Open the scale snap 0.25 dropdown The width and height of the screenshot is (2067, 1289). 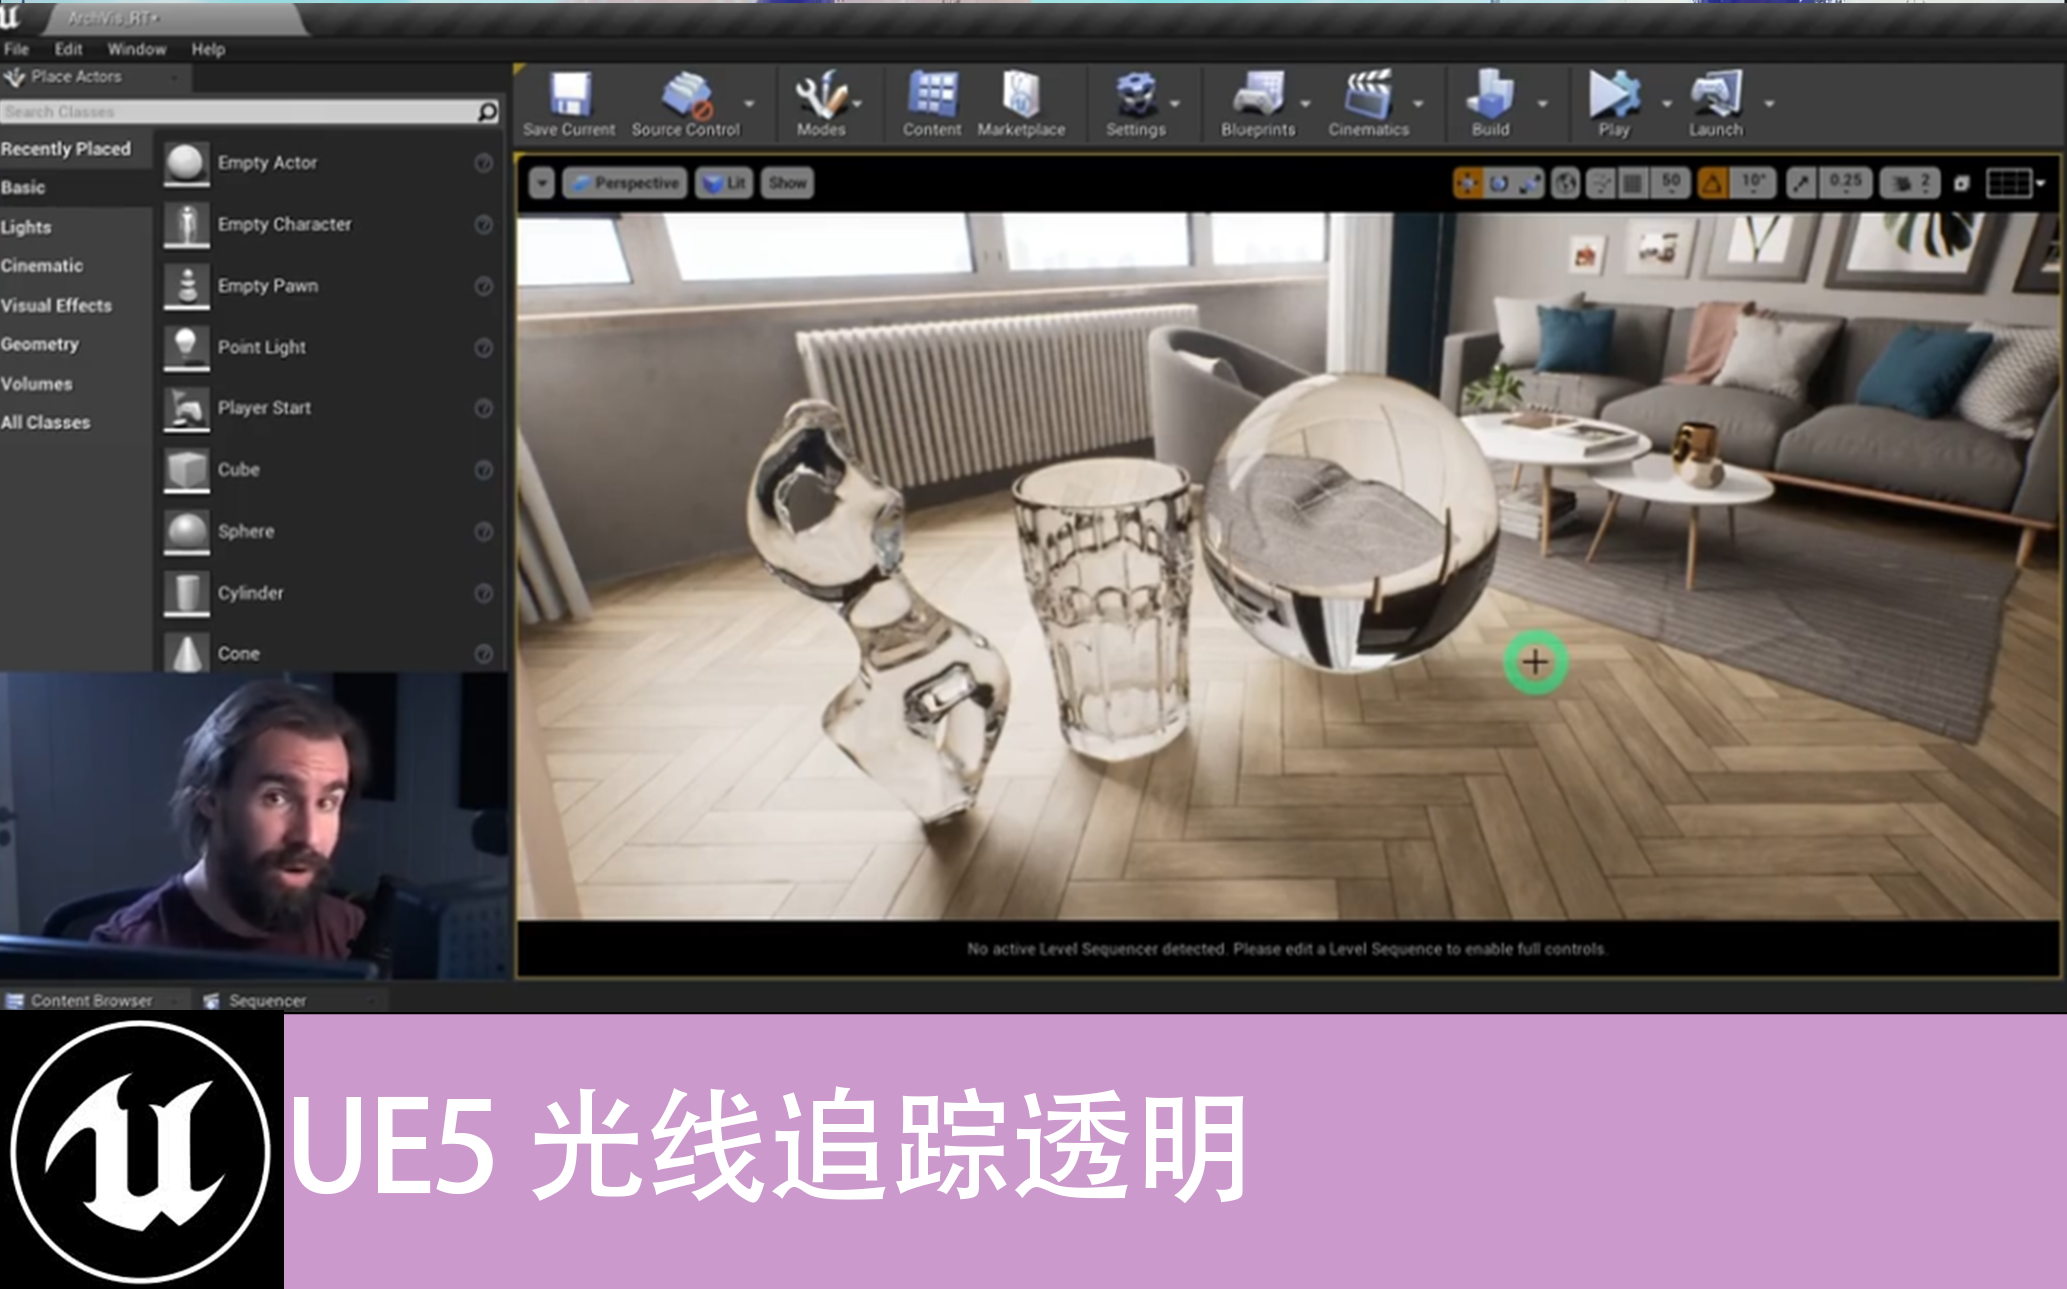coord(1846,183)
